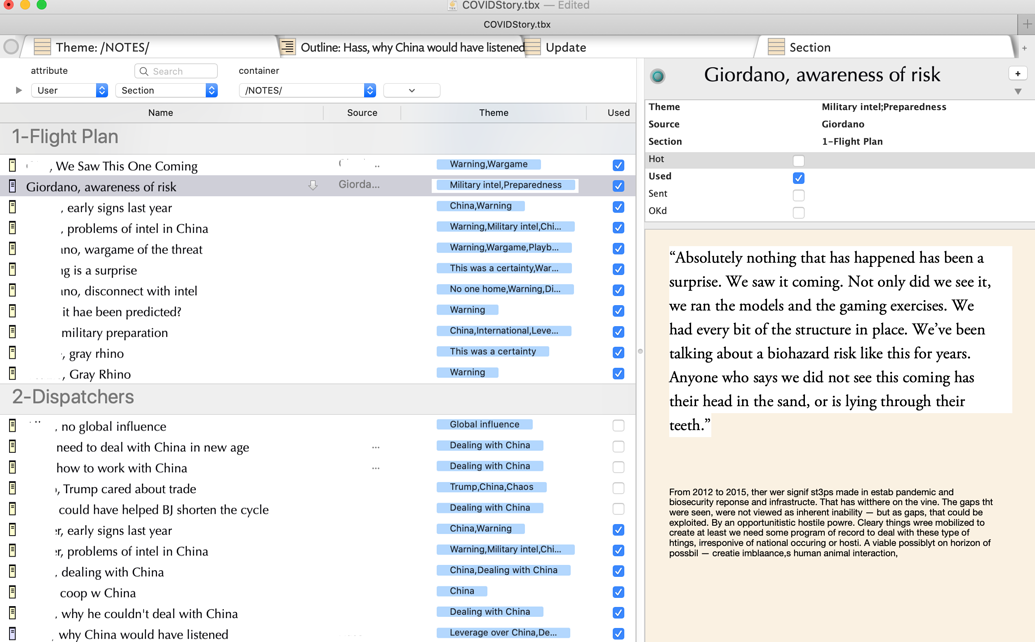
Task: Click the note icon beside 'Trump cared about trade'
Action: [x=12, y=488]
